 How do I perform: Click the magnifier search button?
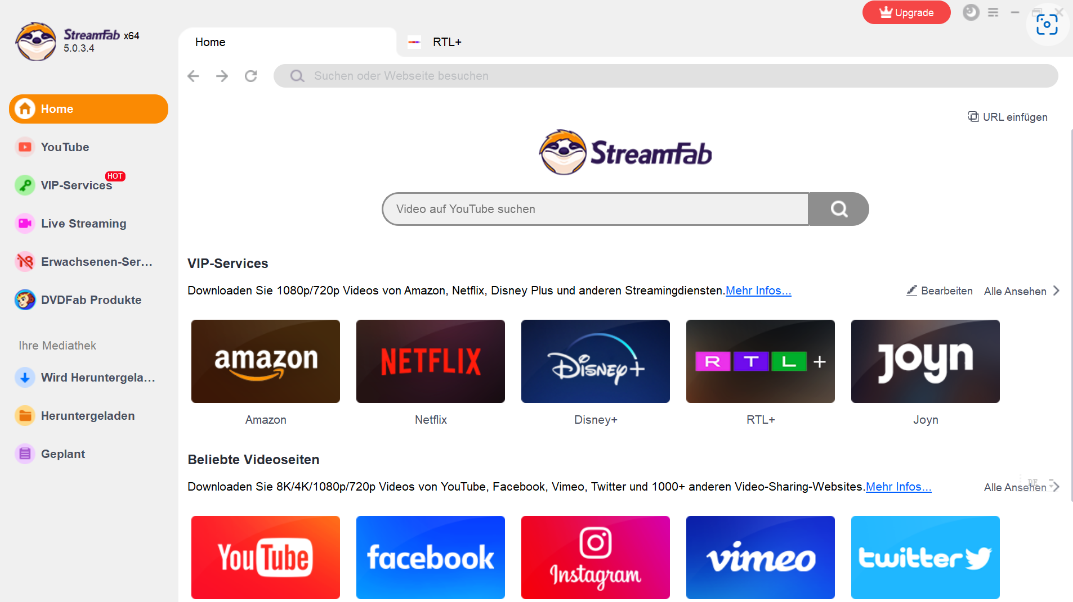(839, 209)
